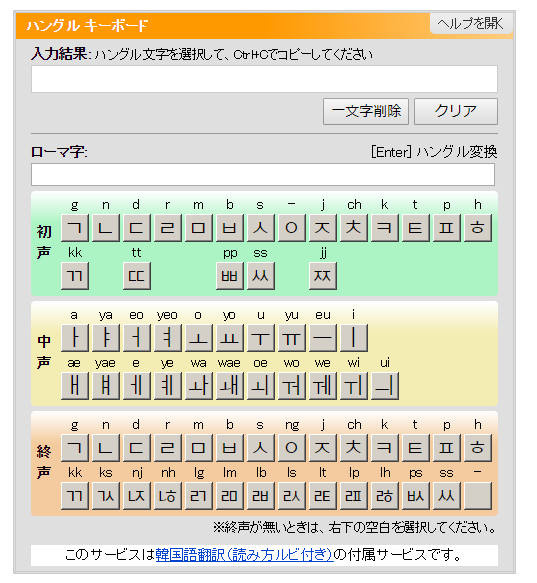This screenshot has height=583, width=537.
Task: Click the initial double ㄲ (kk) key
Action: (75, 276)
